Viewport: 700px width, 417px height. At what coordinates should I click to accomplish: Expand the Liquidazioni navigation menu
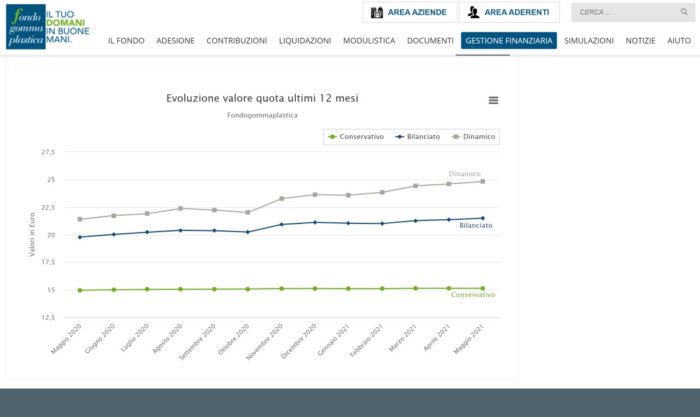click(305, 41)
